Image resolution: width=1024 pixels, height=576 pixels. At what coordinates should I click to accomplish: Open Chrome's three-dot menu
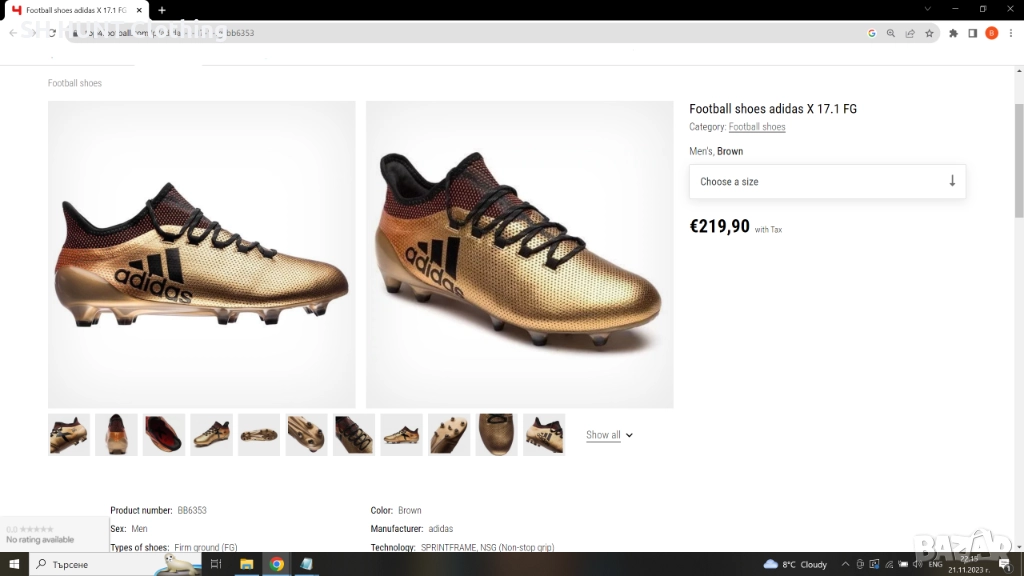click(x=1011, y=33)
